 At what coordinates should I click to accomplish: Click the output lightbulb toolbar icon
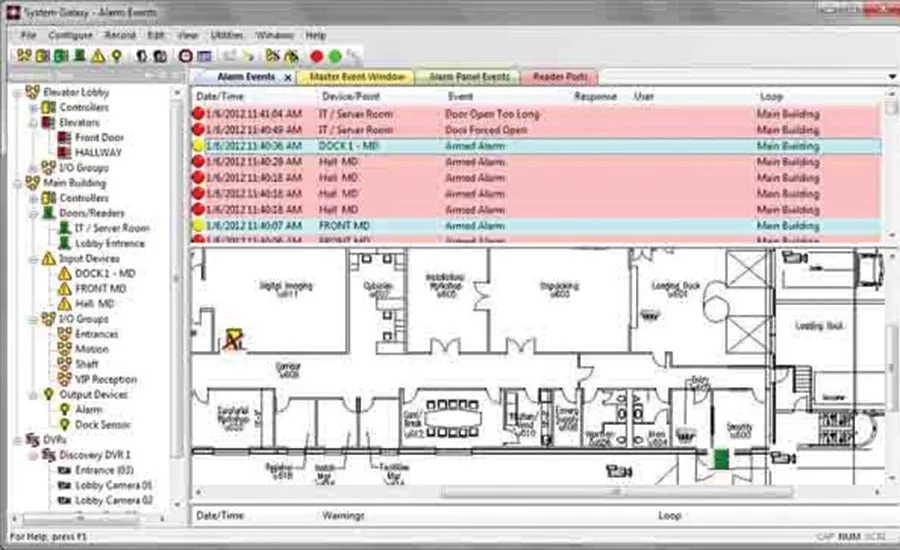coord(117,56)
